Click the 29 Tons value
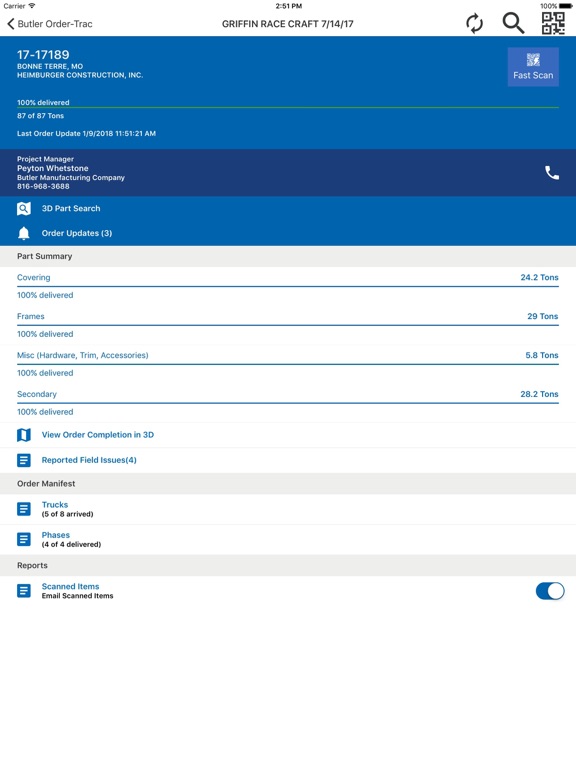576x768 pixels. click(x=543, y=316)
